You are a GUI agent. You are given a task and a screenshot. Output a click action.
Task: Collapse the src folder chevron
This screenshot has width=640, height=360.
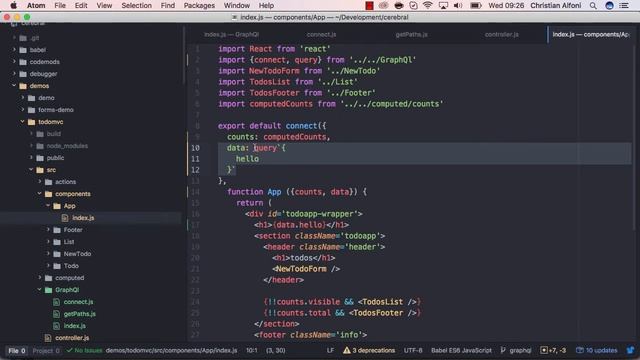(31, 169)
